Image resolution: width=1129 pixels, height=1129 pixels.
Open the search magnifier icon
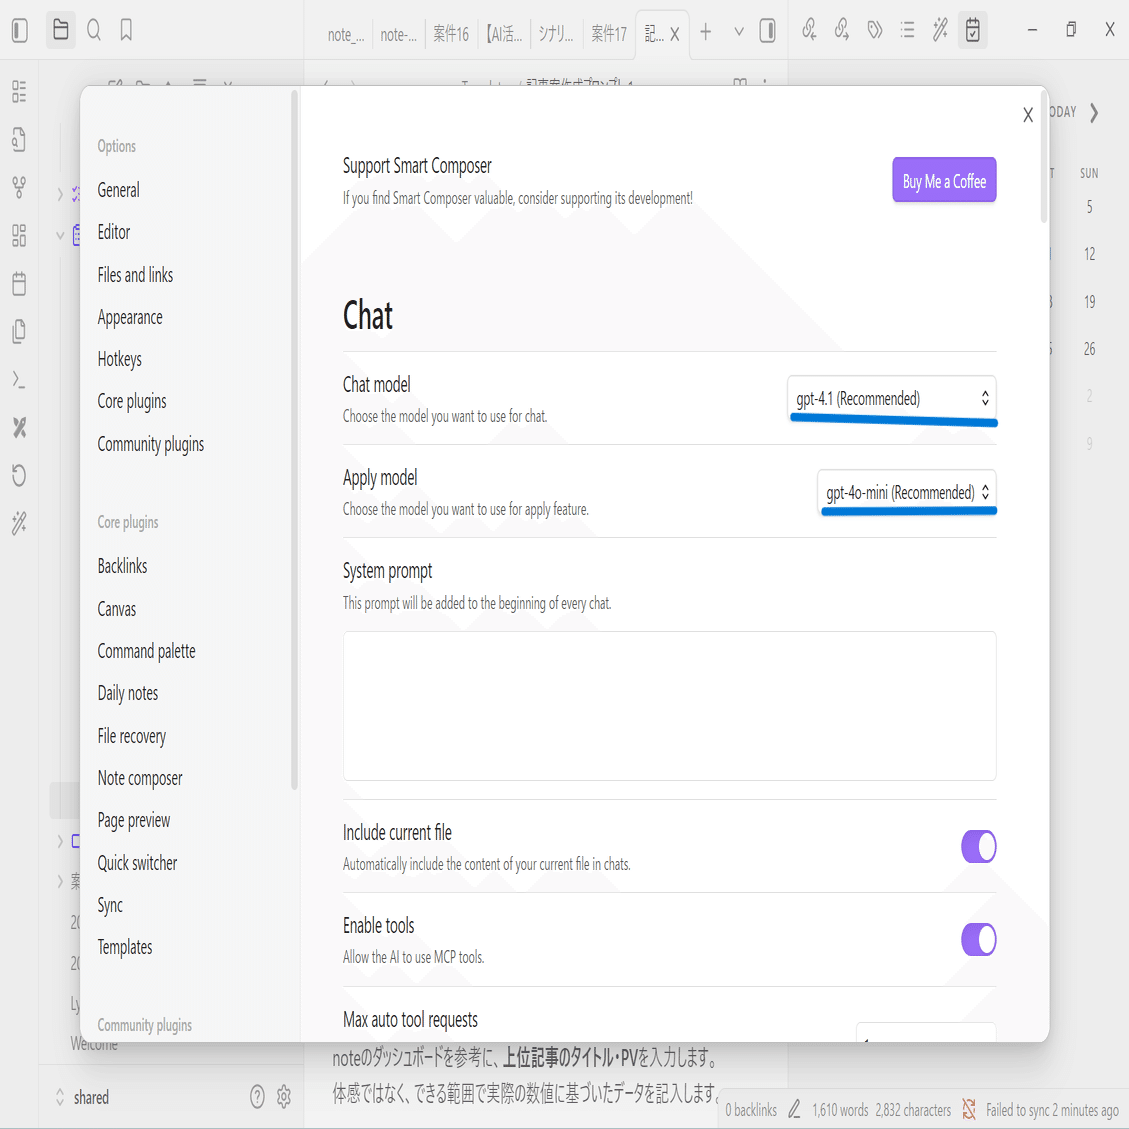pyautogui.click(x=94, y=30)
